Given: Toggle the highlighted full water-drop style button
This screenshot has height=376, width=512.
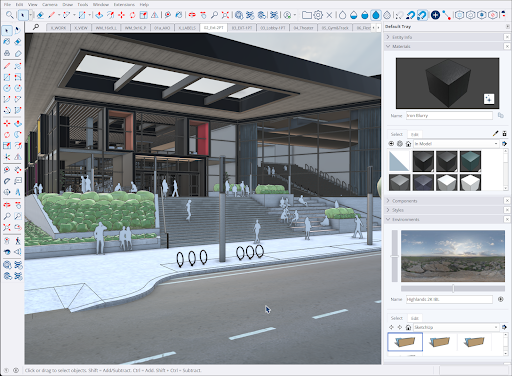Looking at the screenshot, I should (376, 15).
